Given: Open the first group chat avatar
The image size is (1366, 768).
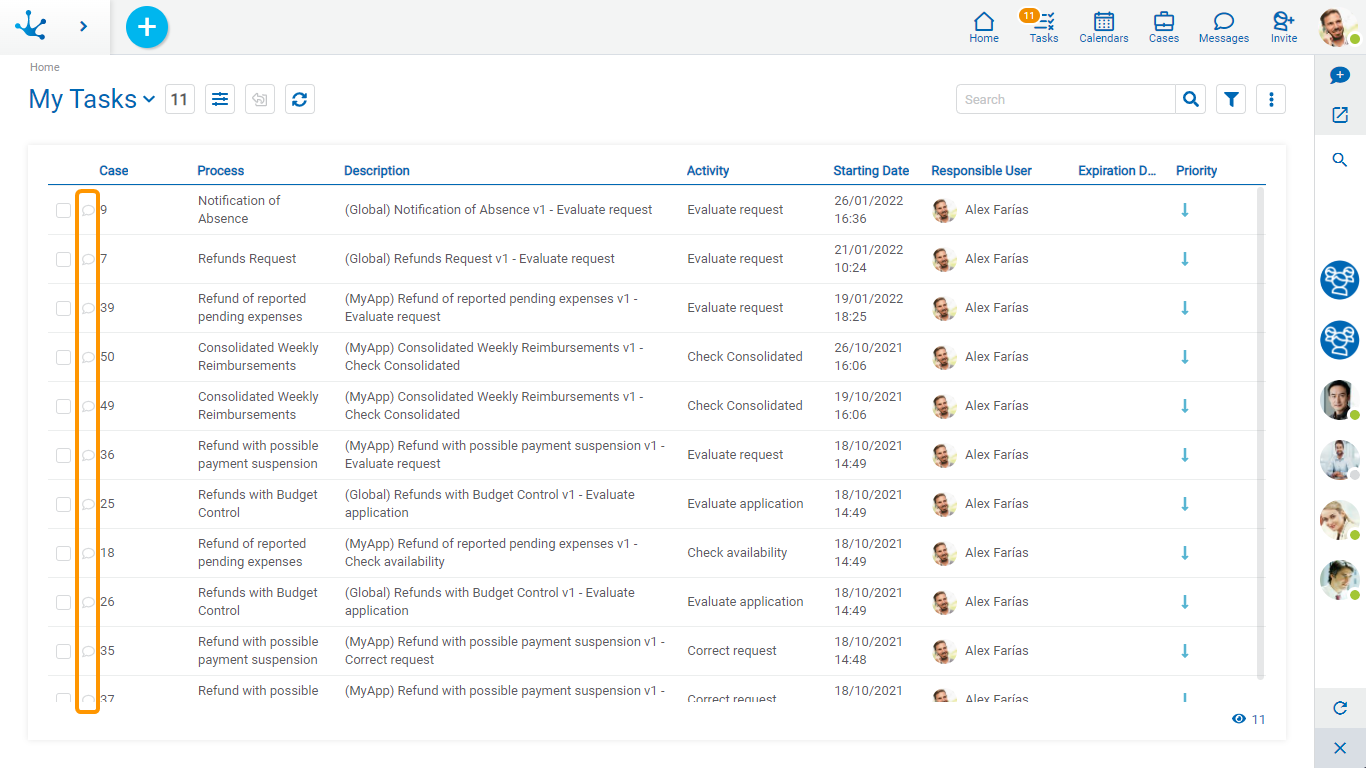Looking at the screenshot, I should [x=1340, y=280].
